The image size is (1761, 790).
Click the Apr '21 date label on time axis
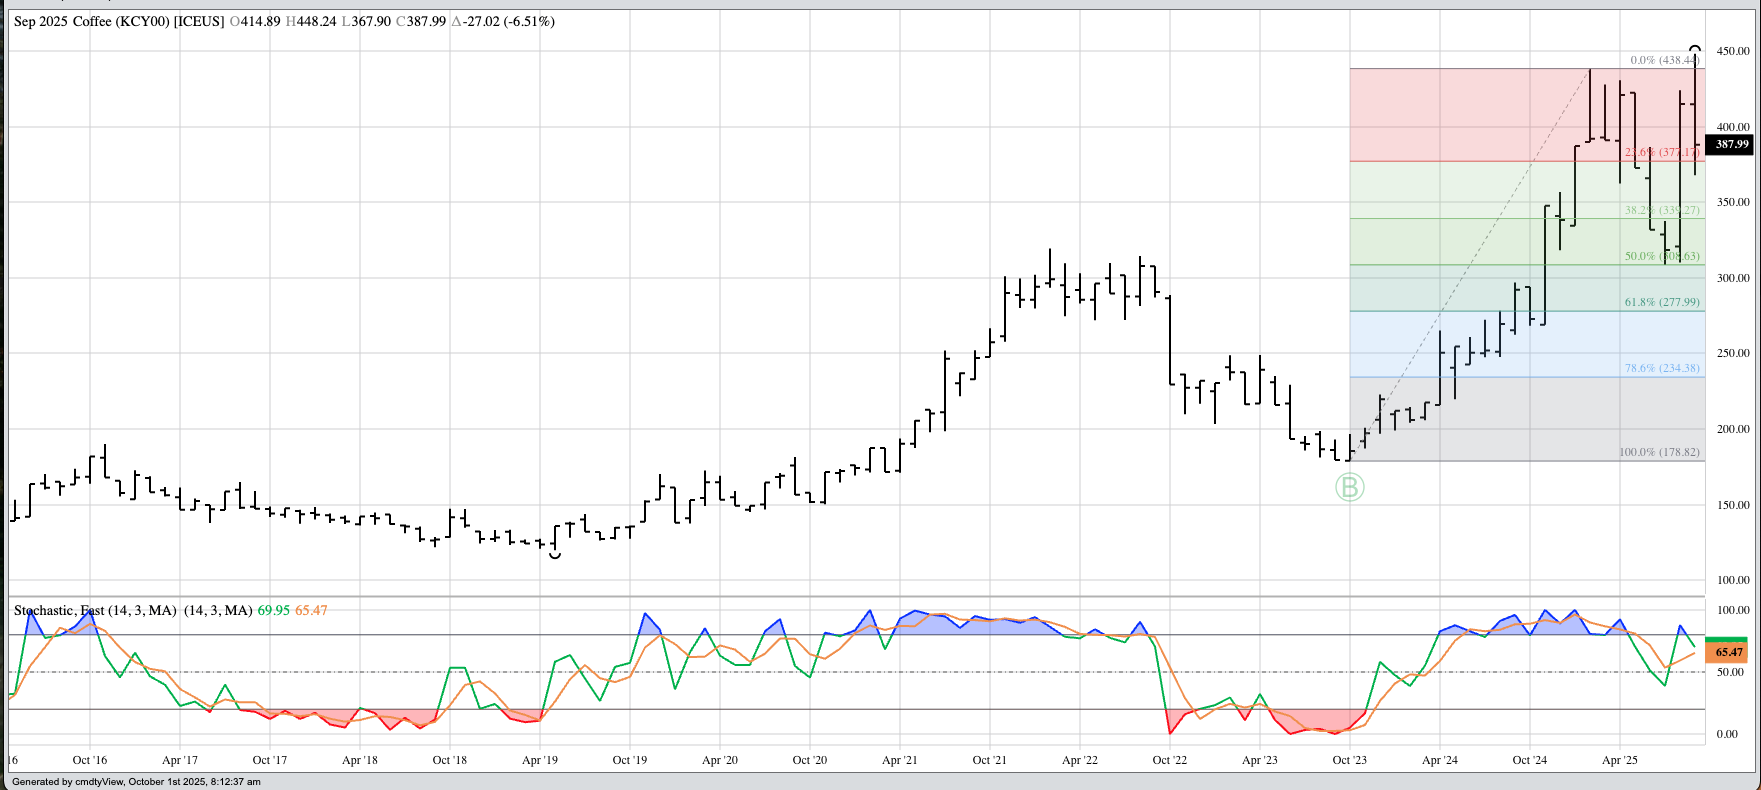tap(899, 760)
